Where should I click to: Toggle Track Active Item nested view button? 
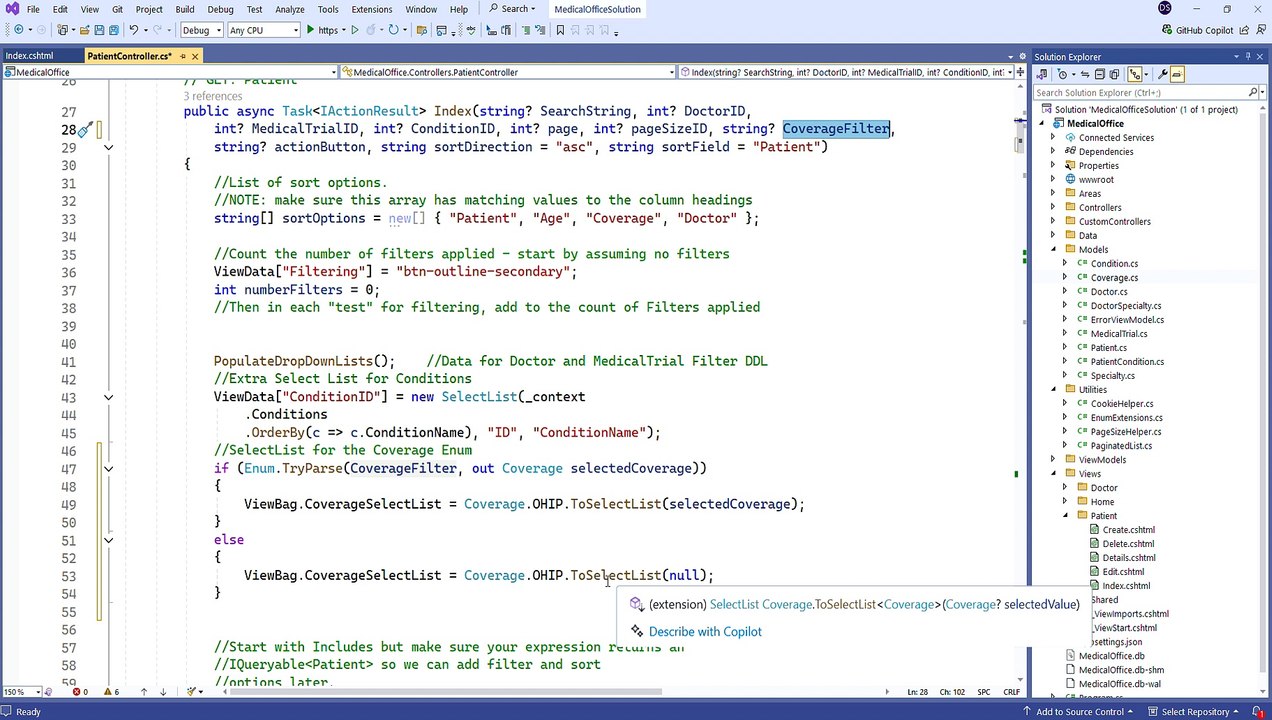coord(1135,74)
